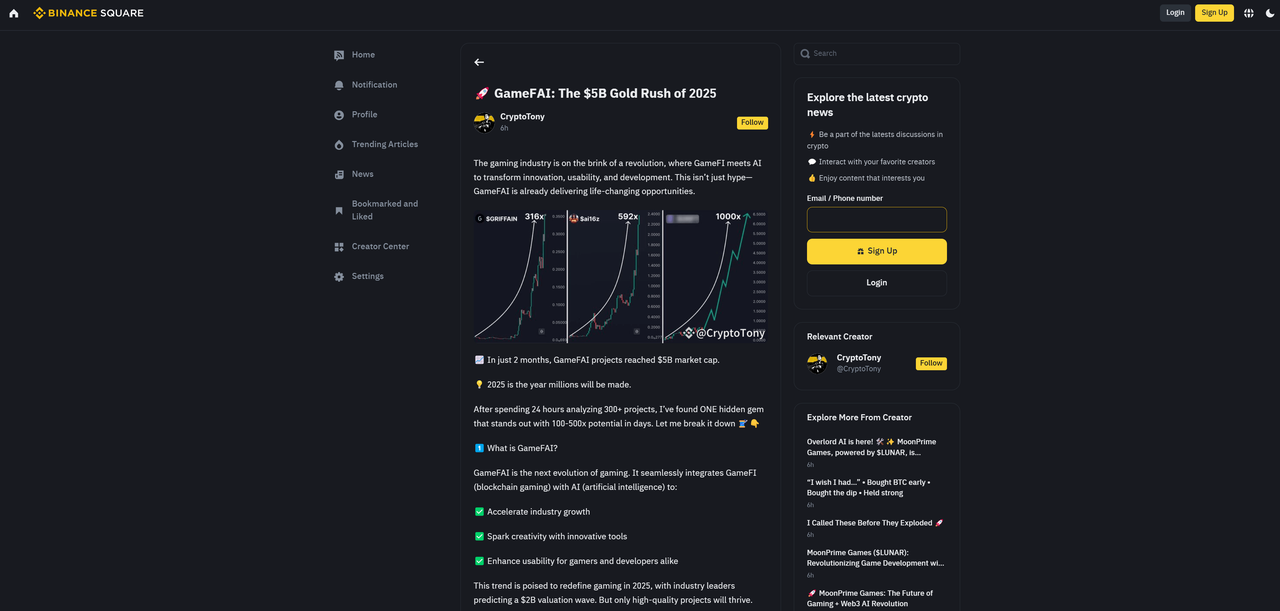Click CryptoTony author name under title
Image resolution: width=1280 pixels, height=611 pixels.
coord(522,117)
